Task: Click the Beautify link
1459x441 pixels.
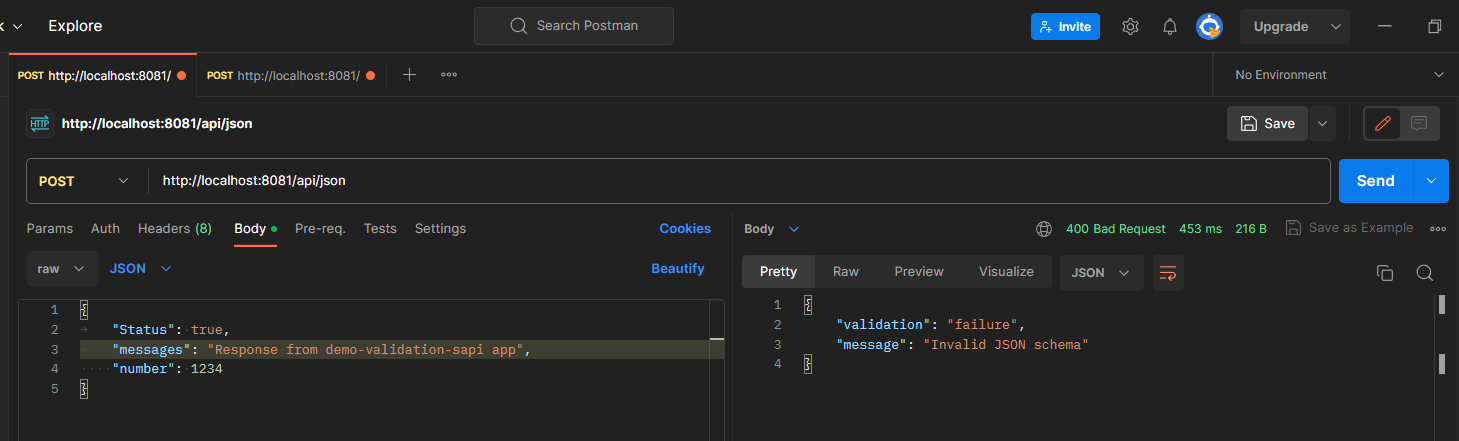Action: [x=677, y=269]
